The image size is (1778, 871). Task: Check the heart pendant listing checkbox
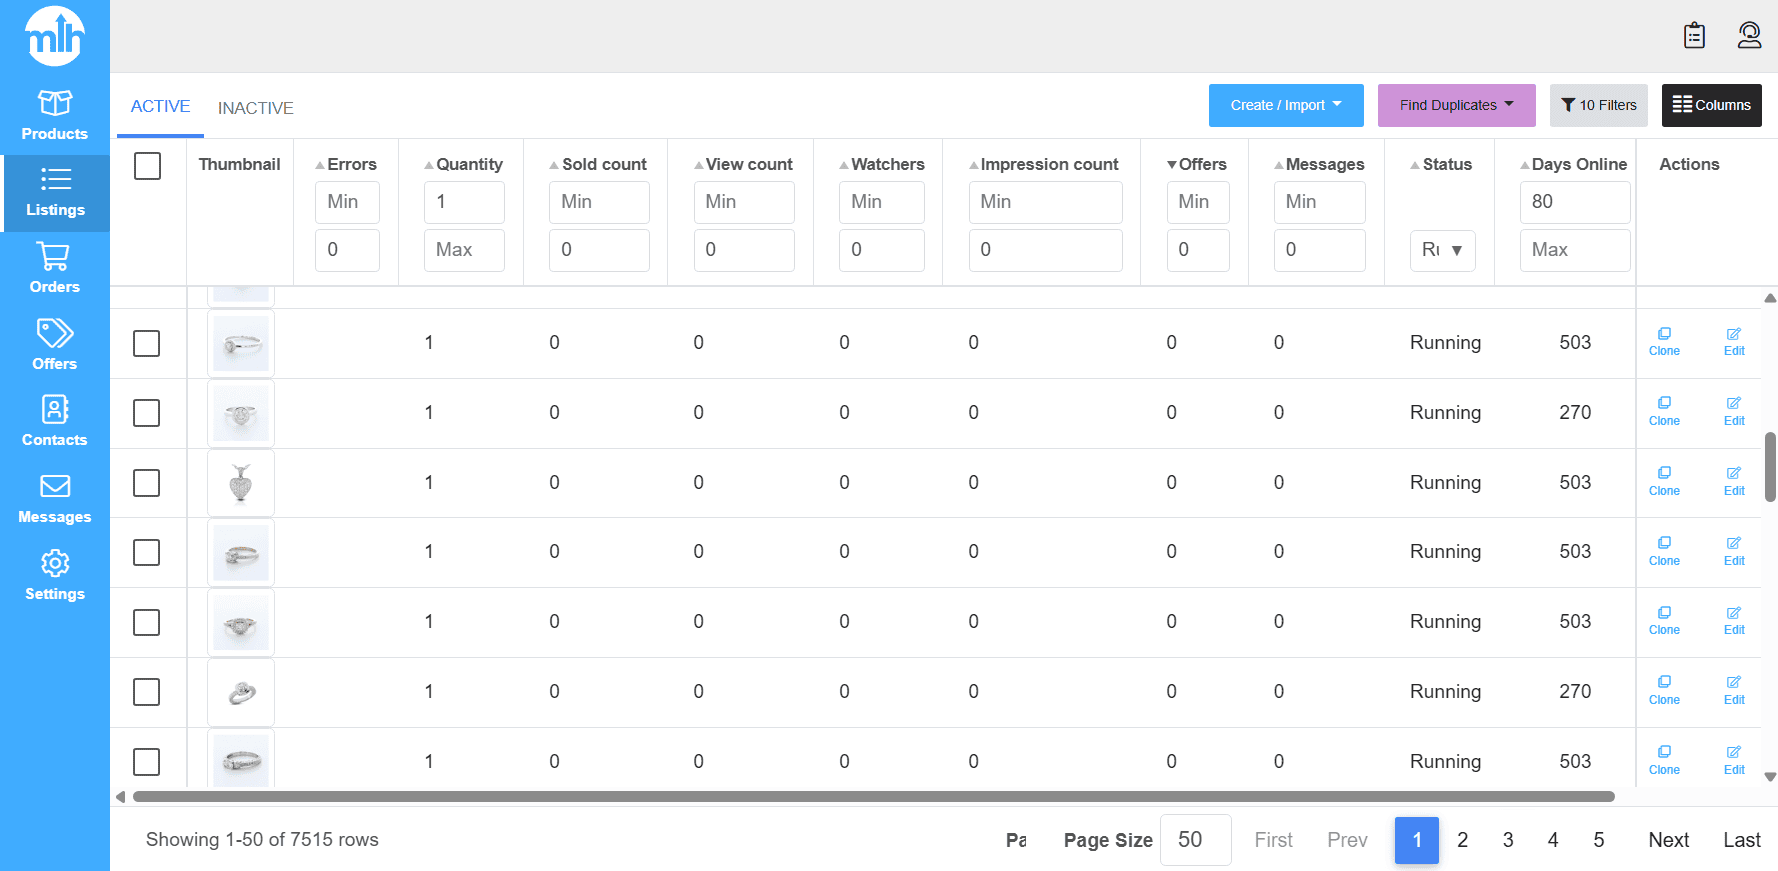pyautogui.click(x=147, y=483)
